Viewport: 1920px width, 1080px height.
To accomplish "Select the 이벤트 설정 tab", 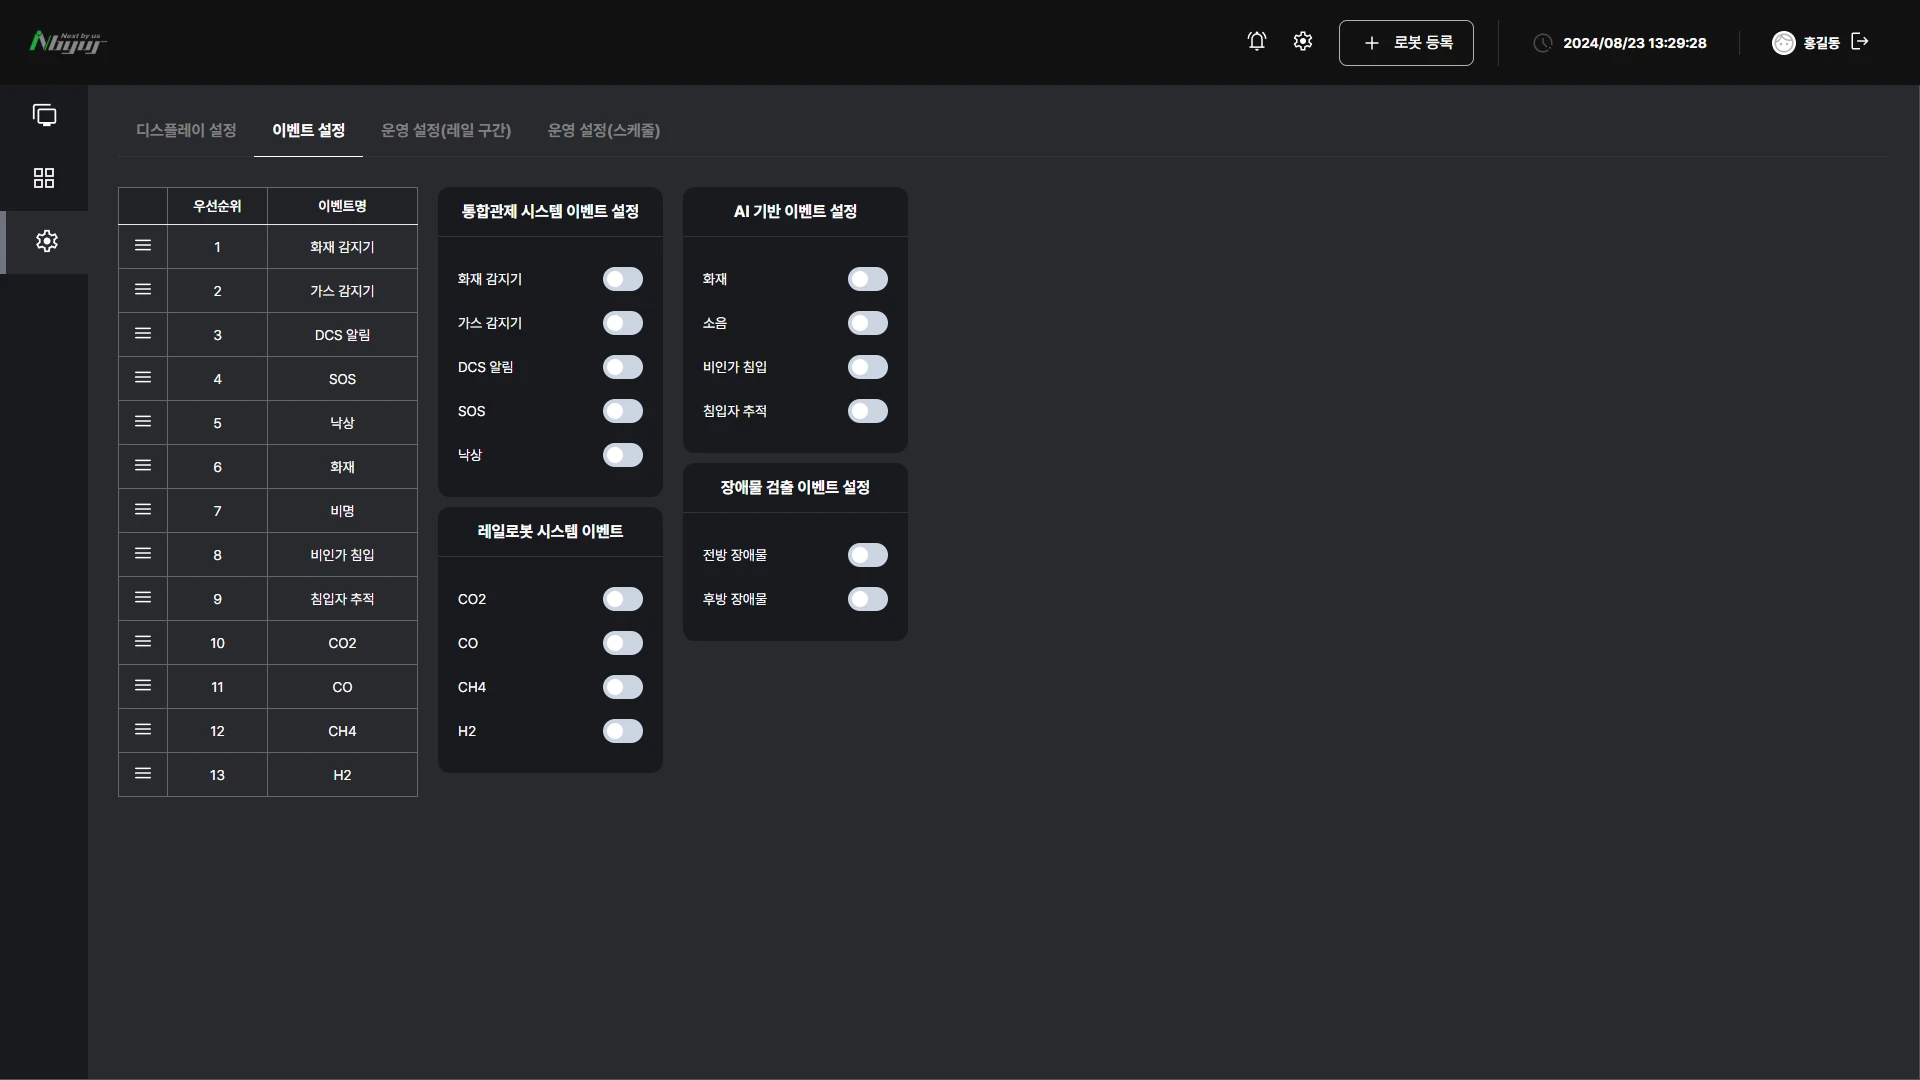I will click(x=308, y=130).
